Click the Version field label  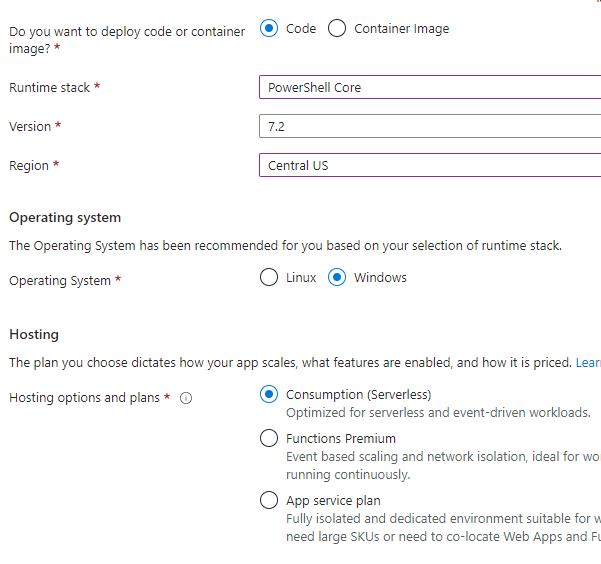click(x=30, y=127)
